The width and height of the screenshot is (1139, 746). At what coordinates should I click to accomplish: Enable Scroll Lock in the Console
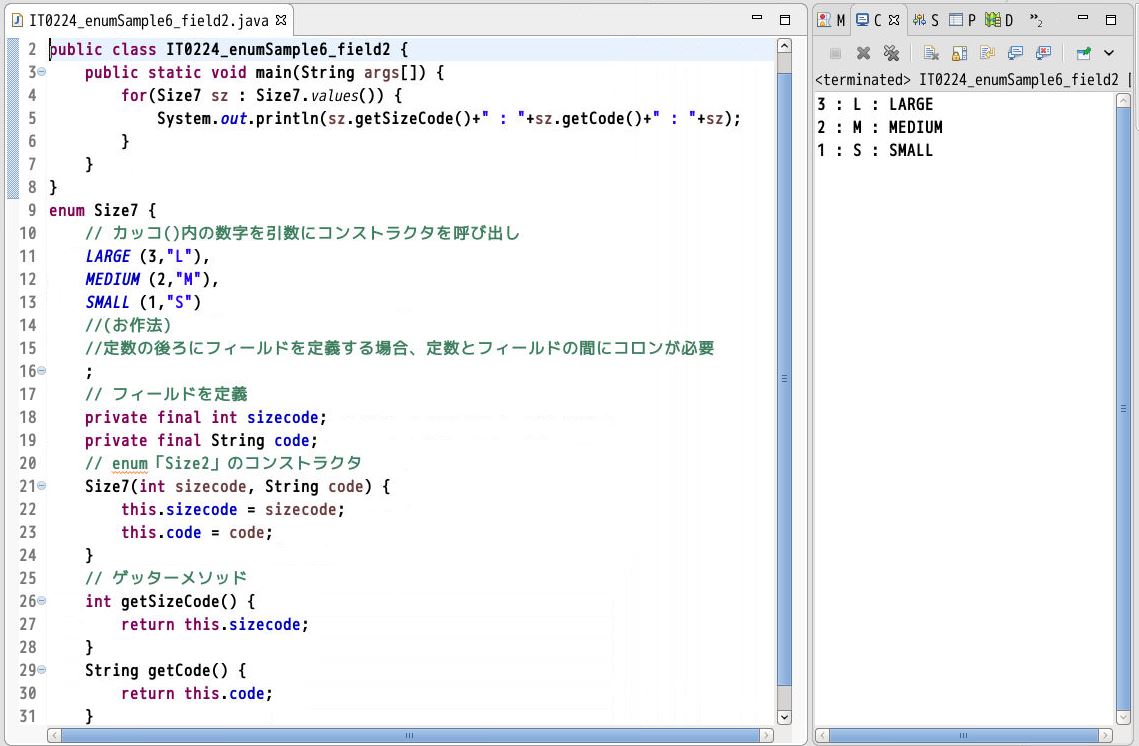pyautogui.click(x=957, y=52)
